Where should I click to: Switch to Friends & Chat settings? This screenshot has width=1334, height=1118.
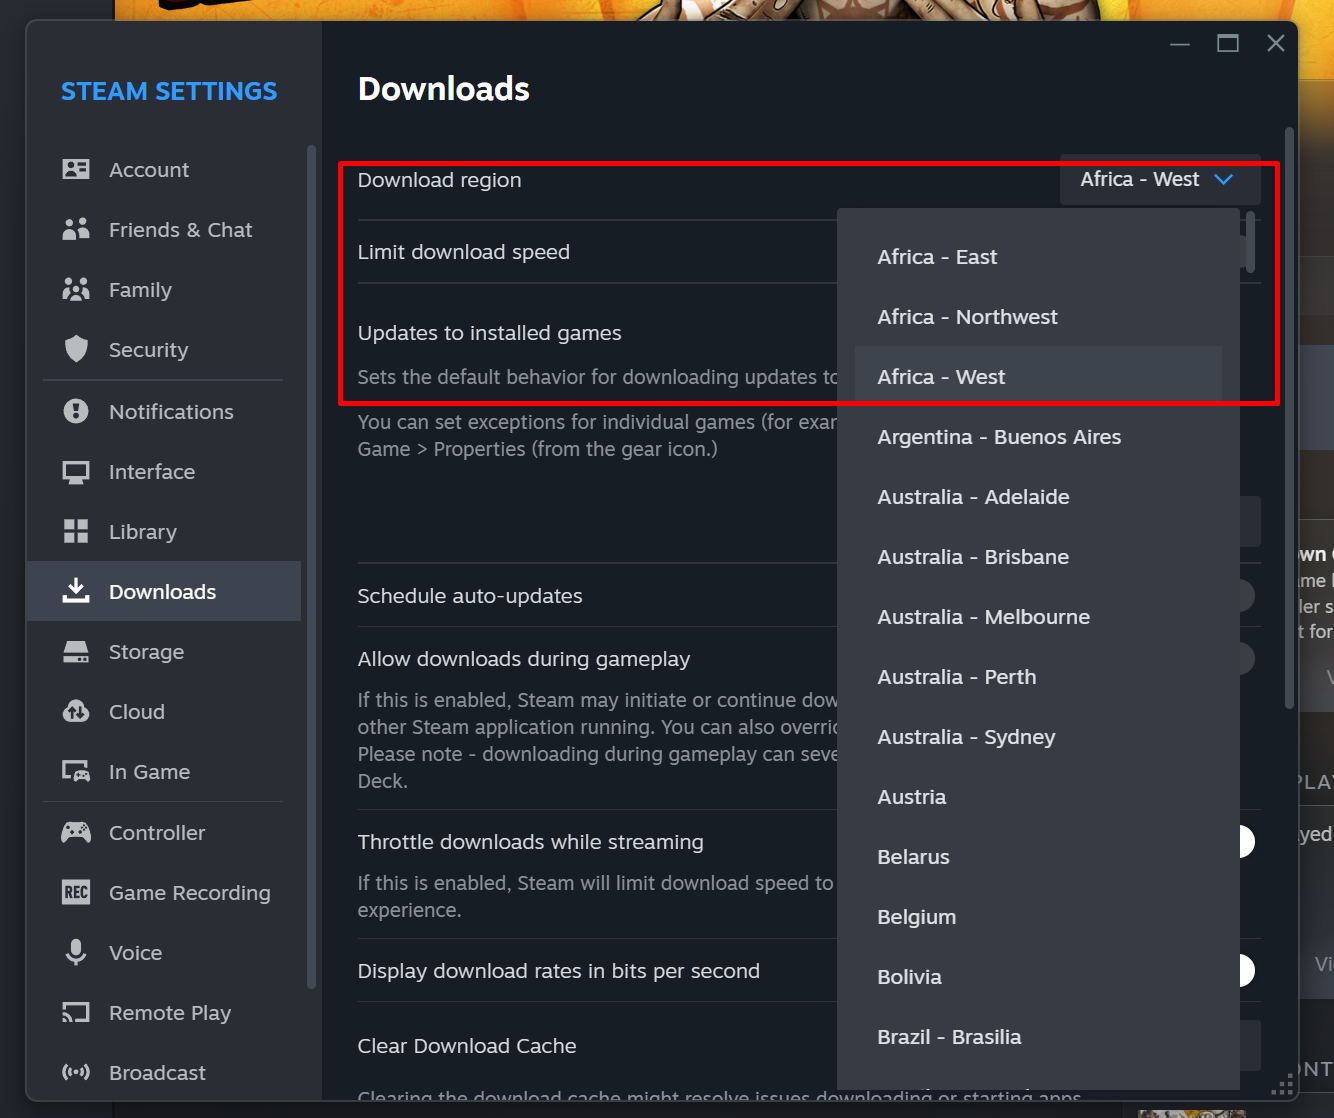(164, 230)
